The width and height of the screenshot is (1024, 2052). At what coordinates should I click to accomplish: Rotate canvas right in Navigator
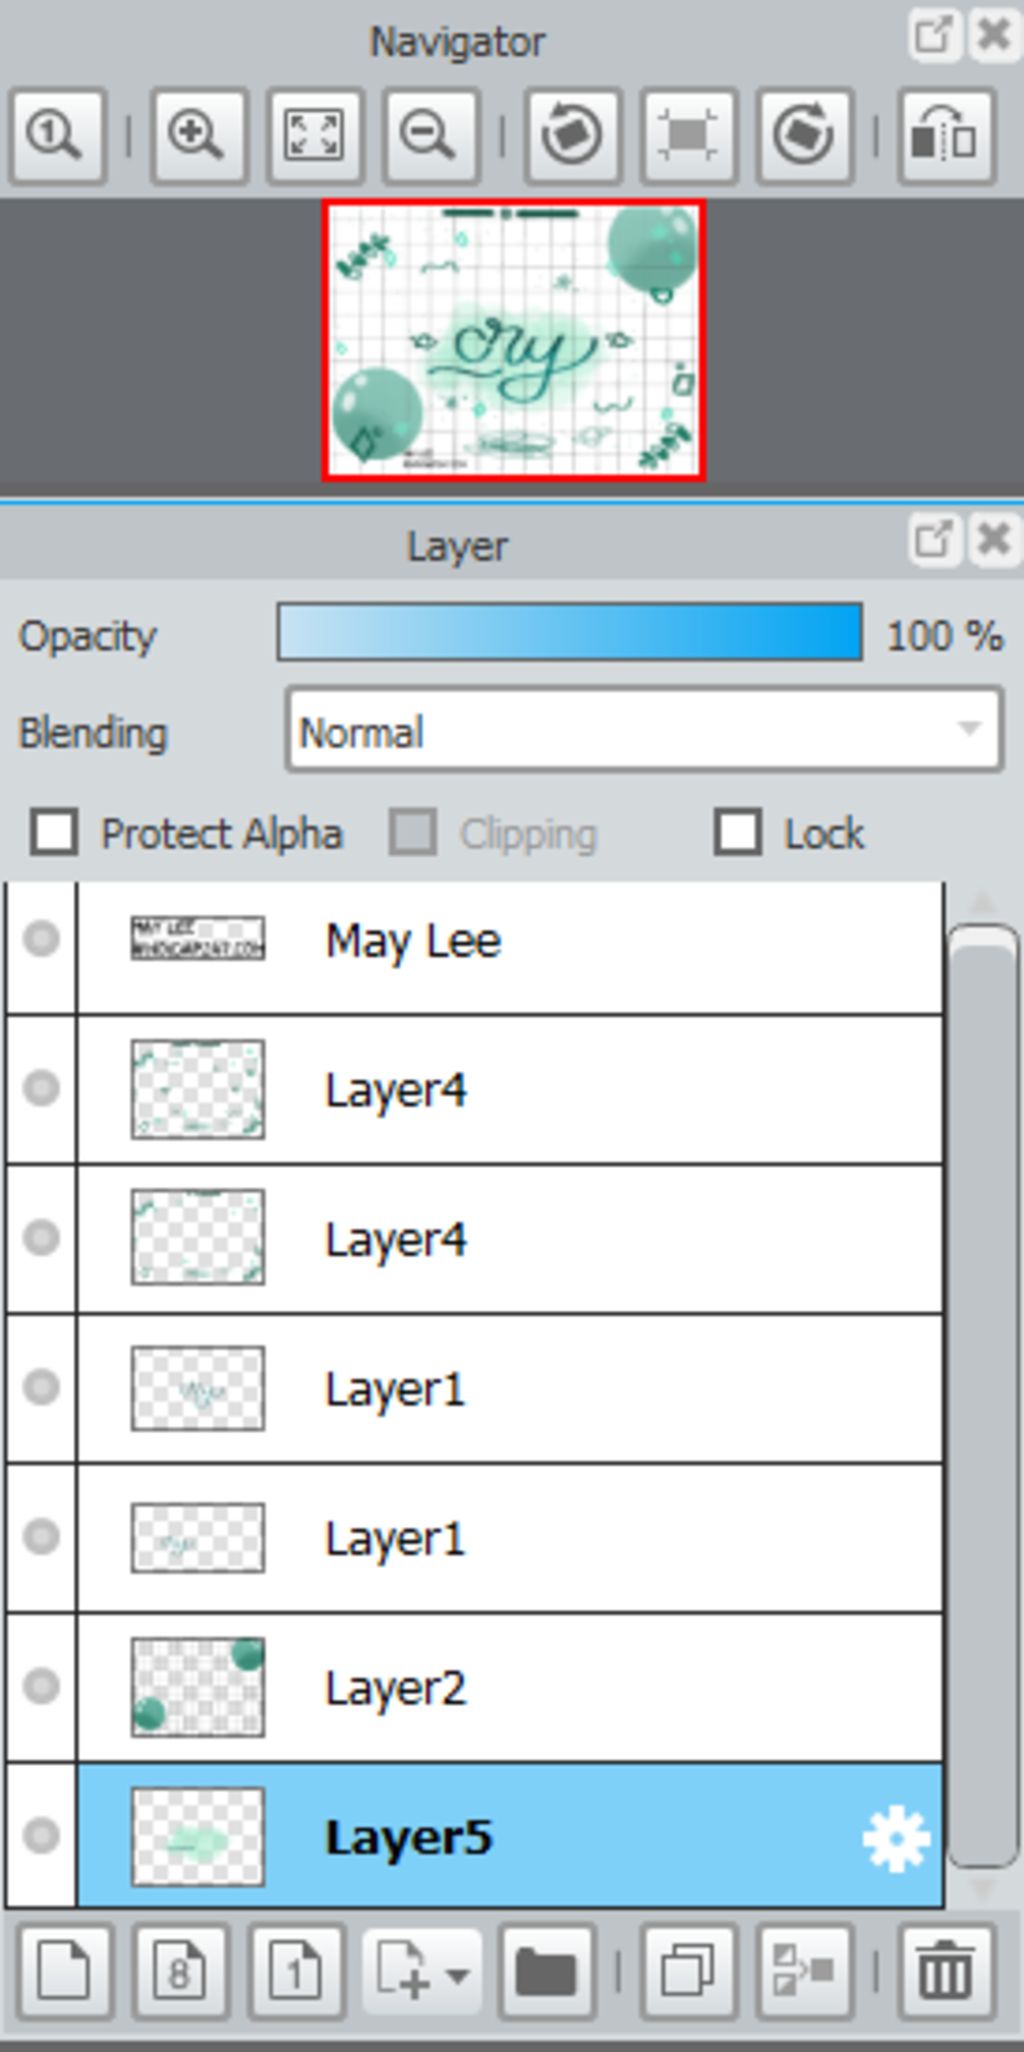click(x=805, y=136)
